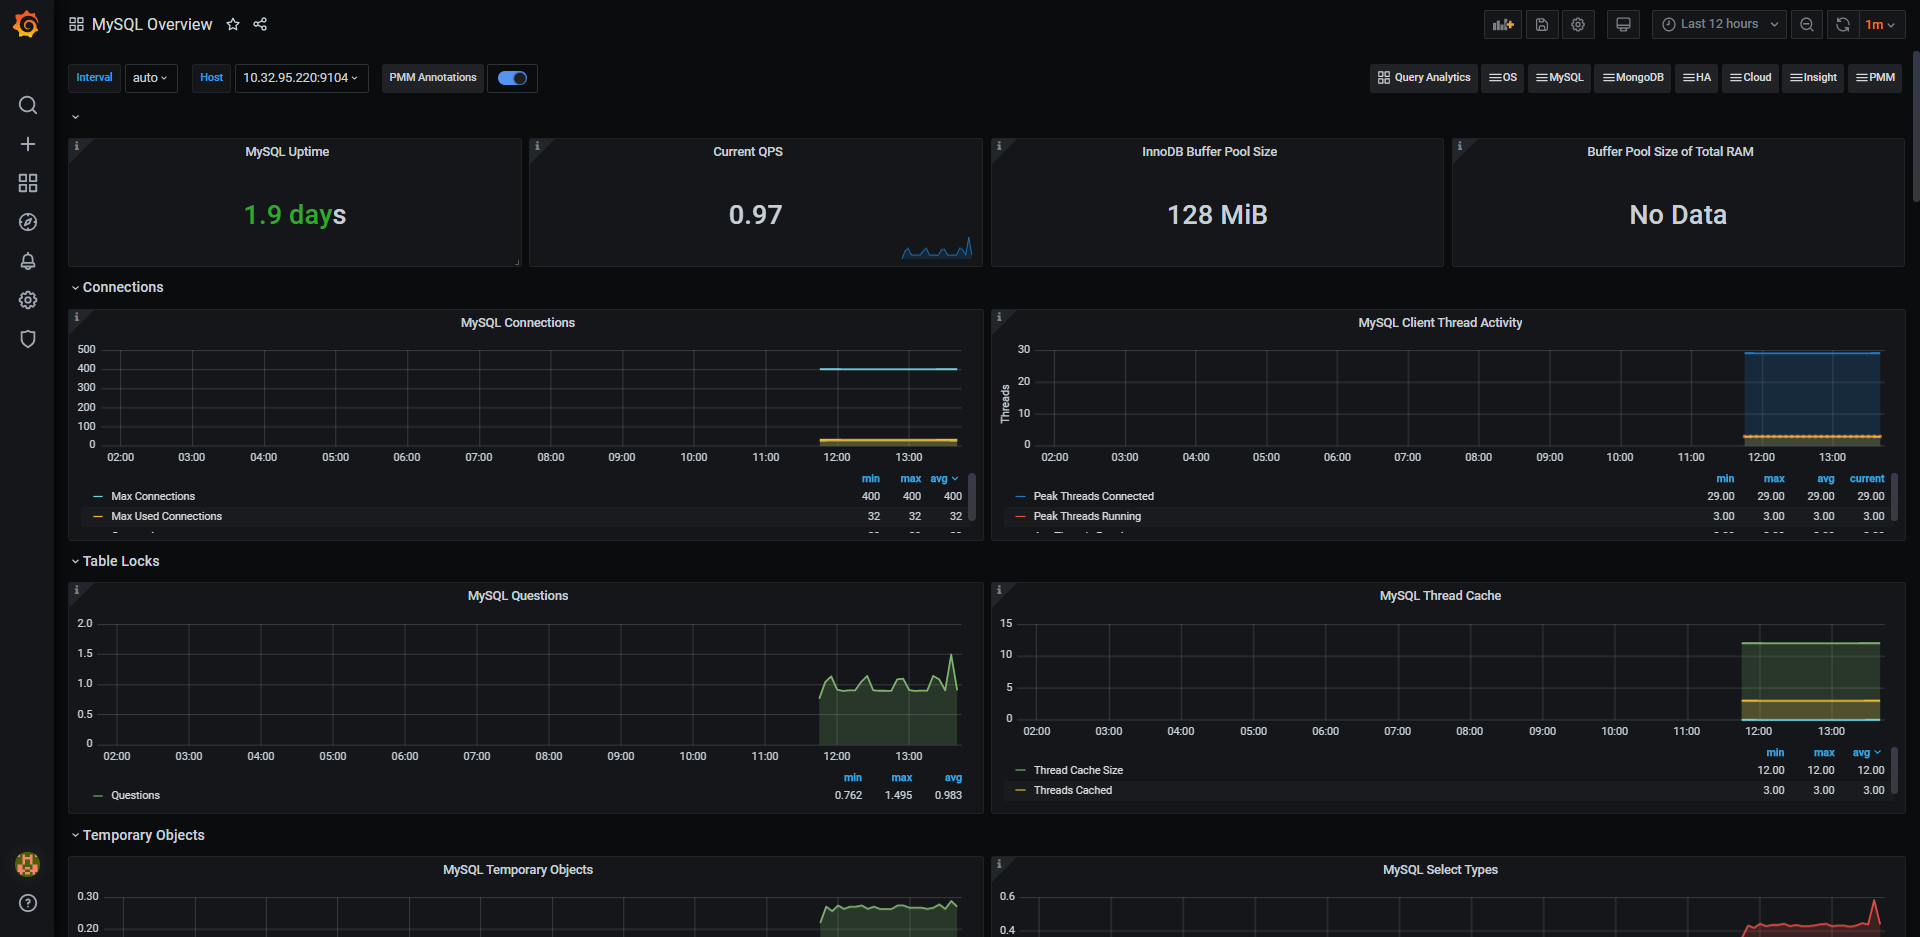Click info icon on MySQL Thread Cache panel
This screenshot has height=937, width=1920.
pos(999,590)
